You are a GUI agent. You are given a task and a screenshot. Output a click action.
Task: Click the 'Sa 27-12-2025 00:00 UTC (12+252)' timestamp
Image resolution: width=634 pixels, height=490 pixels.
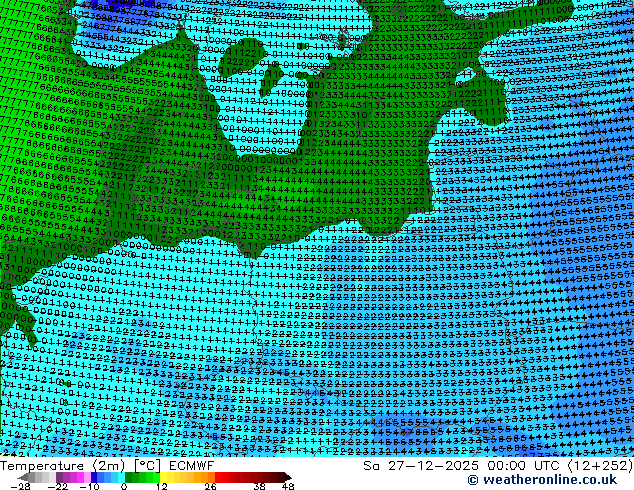(x=498, y=466)
